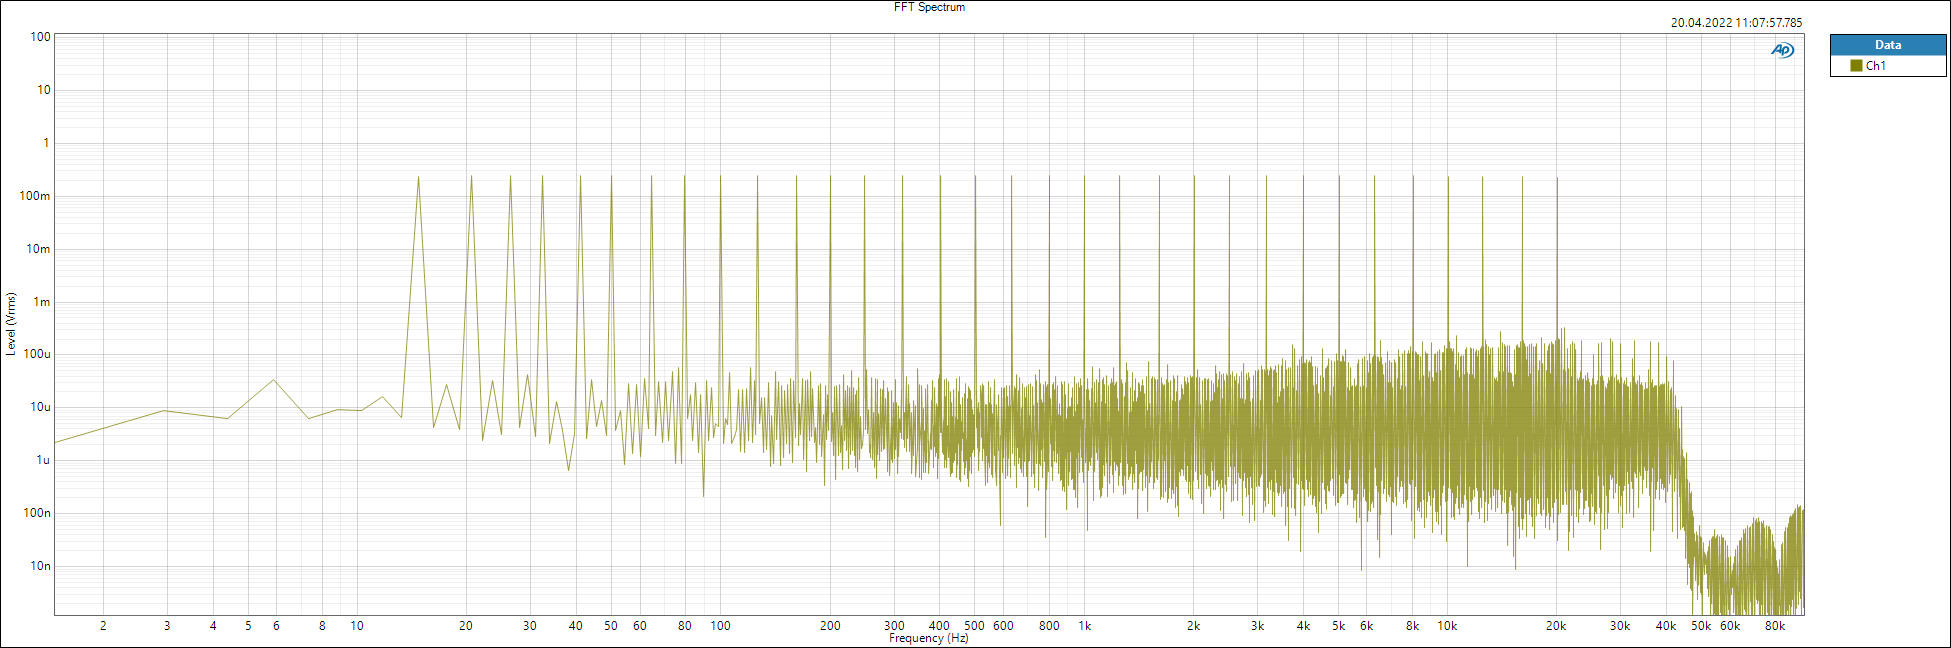Click the Data legend header
The height and width of the screenshot is (648, 1951).
click(x=1888, y=45)
